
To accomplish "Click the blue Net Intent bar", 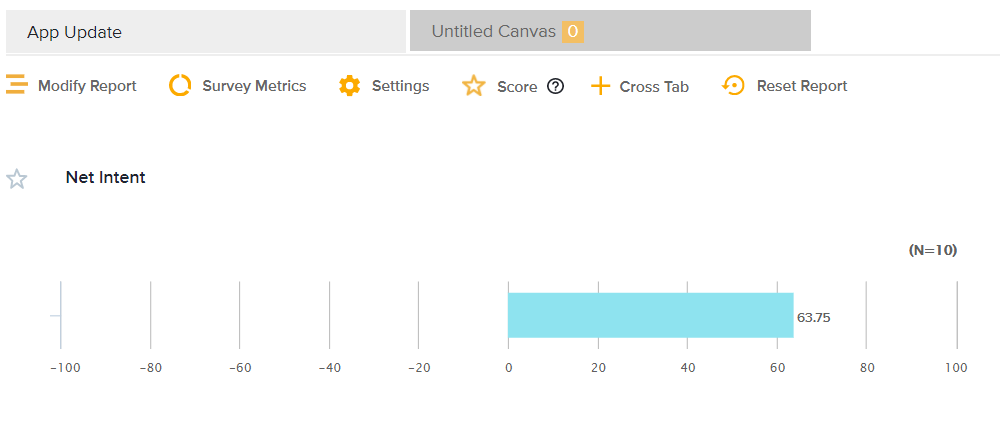I will coord(650,315).
